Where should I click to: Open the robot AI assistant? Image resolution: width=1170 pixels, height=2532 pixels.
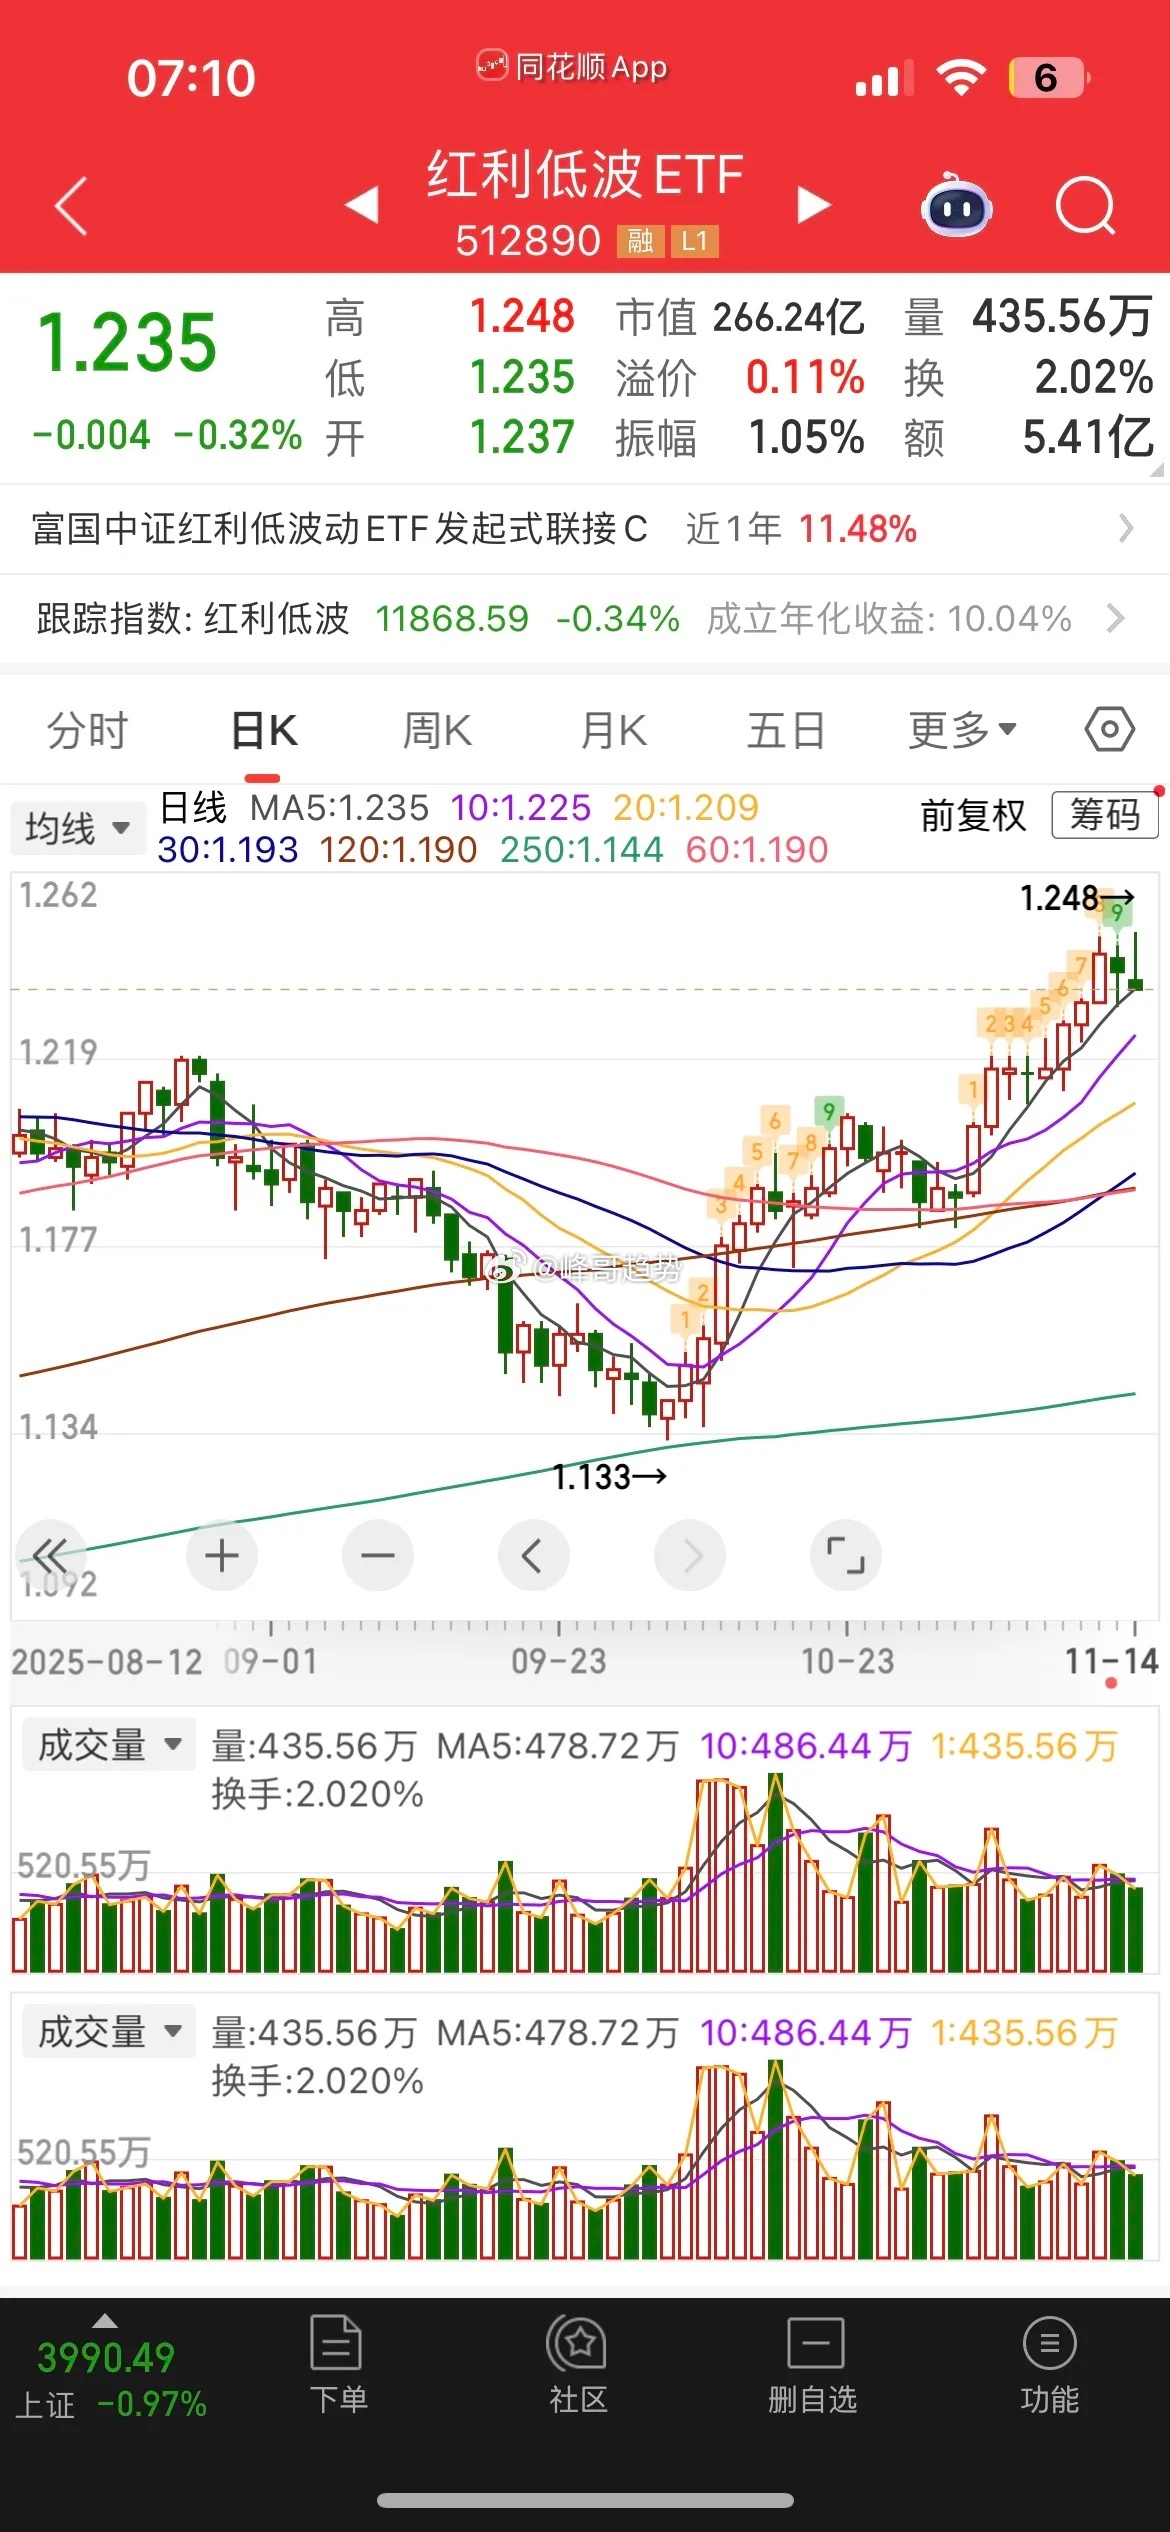click(956, 205)
